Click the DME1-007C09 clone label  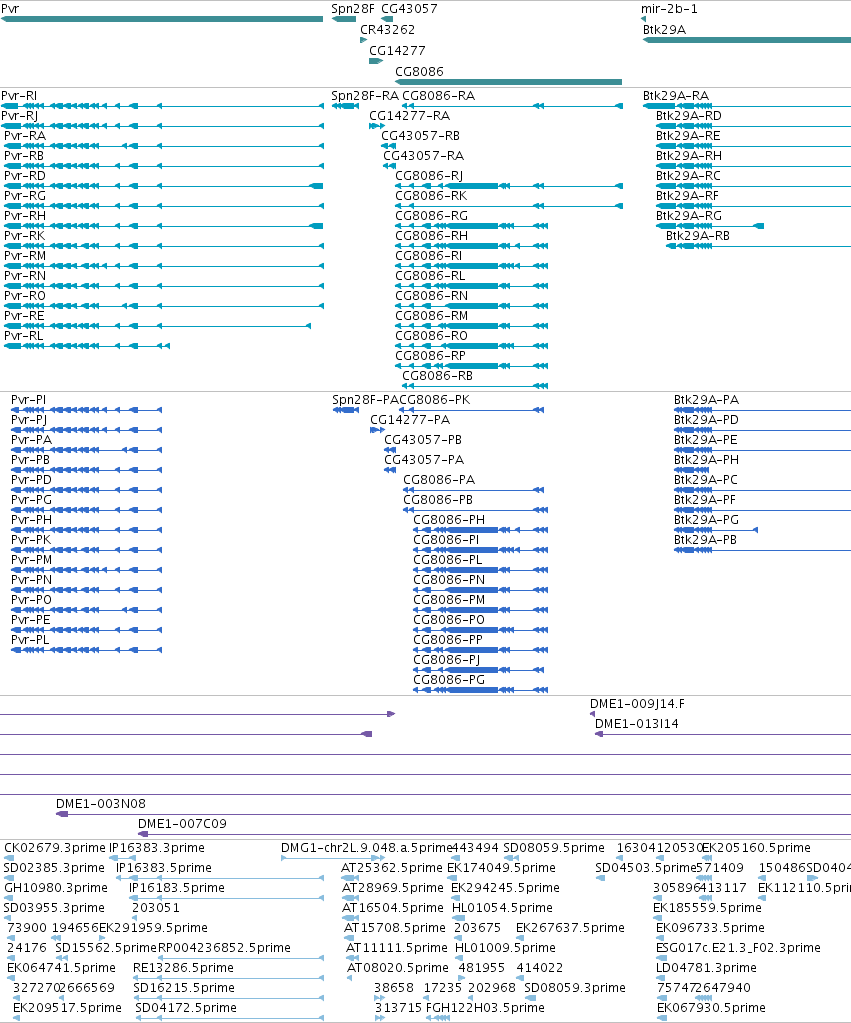click(182, 824)
